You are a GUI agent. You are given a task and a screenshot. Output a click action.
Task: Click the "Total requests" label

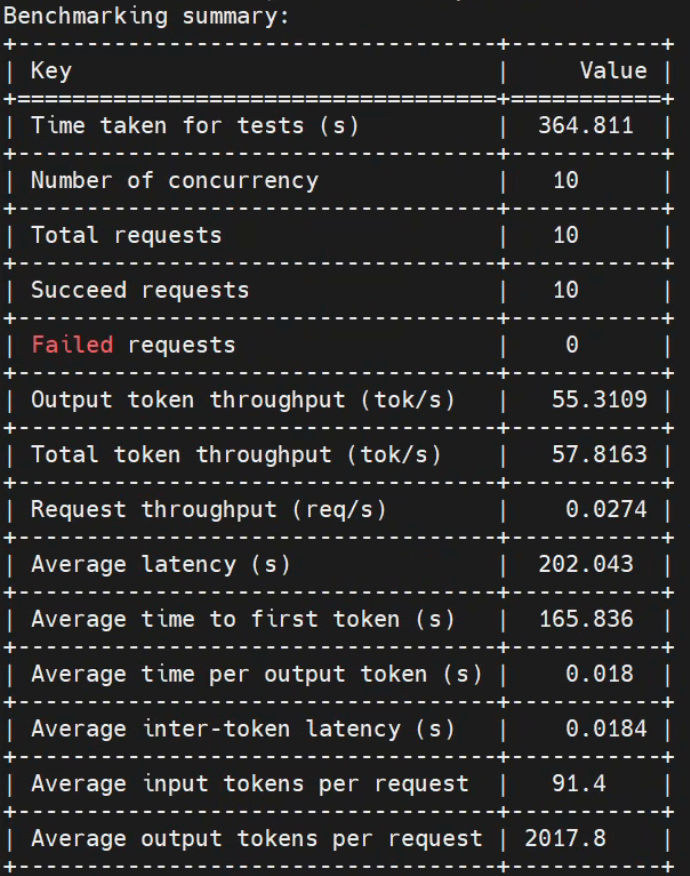[x=126, y=236]
